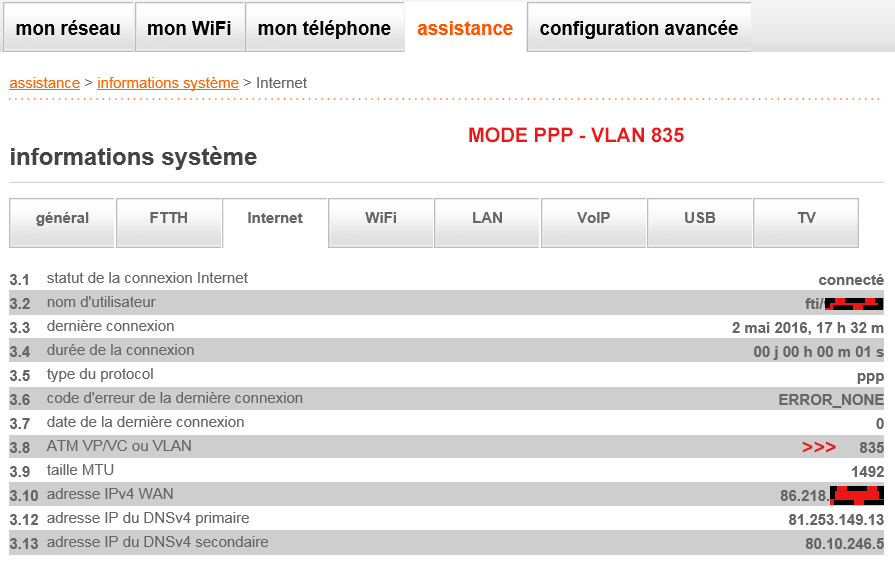Open the FTTH sub-tab

(x=168, y=218)
